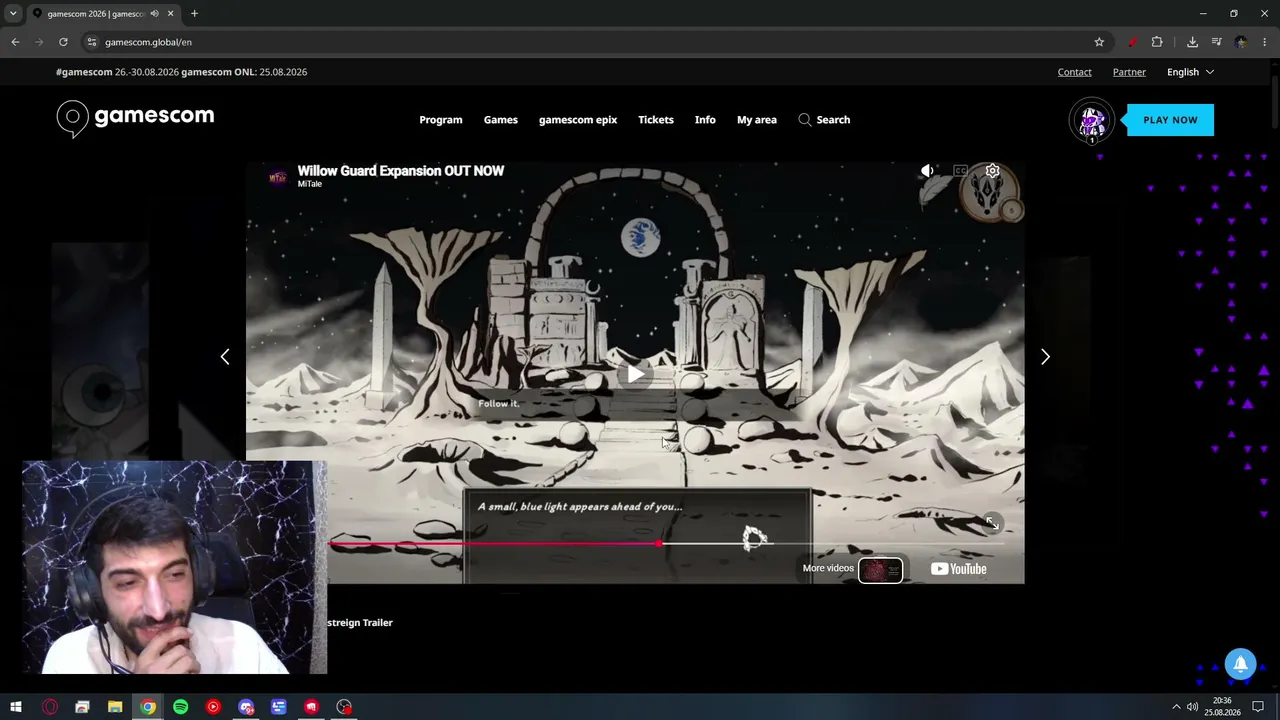Reload the gamescom page

point(63,42)
